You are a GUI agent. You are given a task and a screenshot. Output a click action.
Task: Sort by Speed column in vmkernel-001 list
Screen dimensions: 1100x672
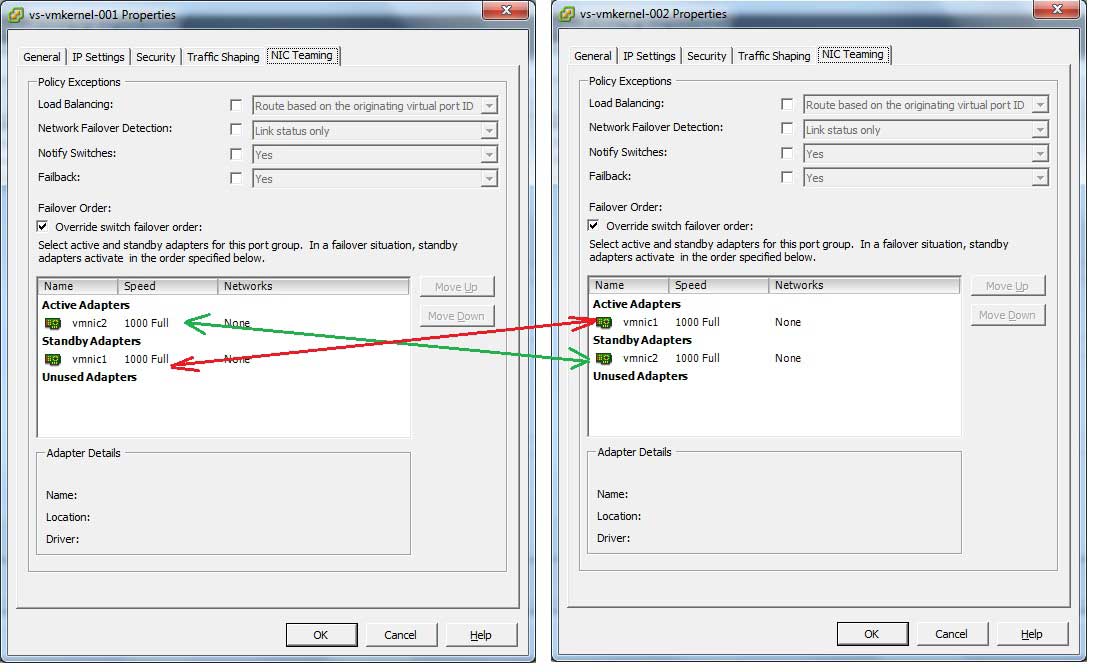tap(168, 286)
